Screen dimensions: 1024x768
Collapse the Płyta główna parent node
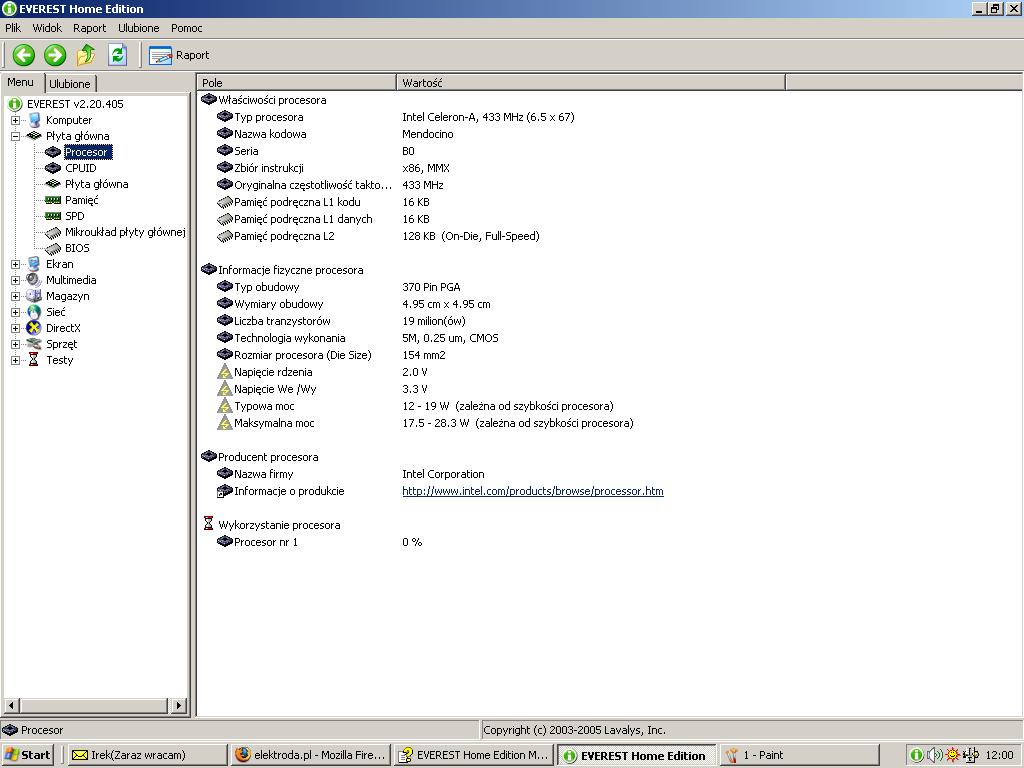(15, 136)
